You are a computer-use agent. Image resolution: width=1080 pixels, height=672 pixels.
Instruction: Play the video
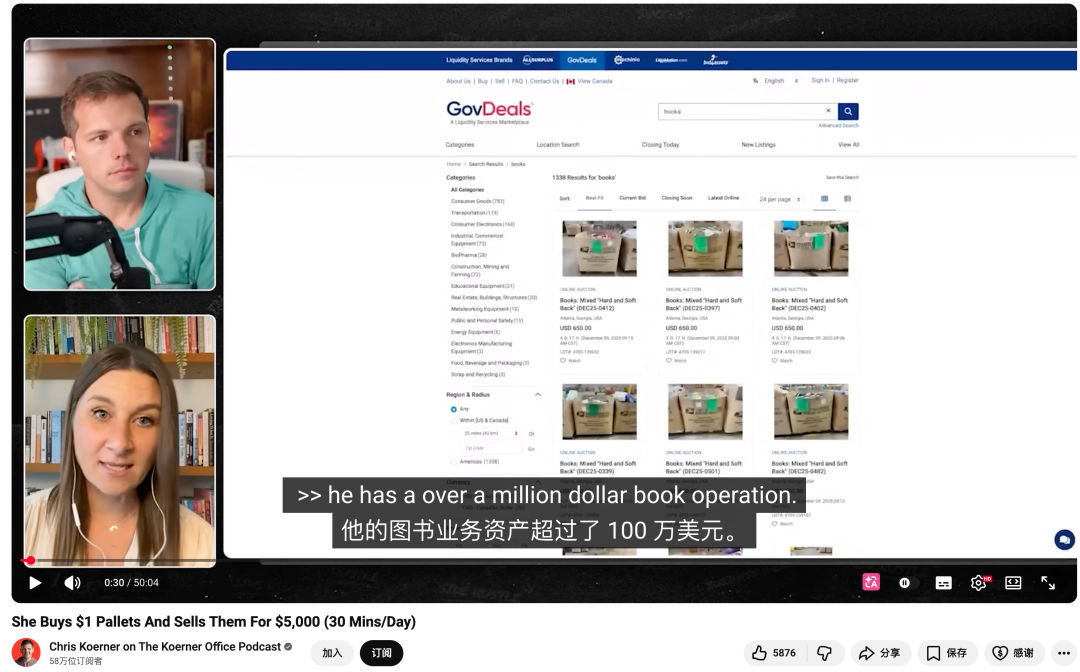[x=35, y=583]
